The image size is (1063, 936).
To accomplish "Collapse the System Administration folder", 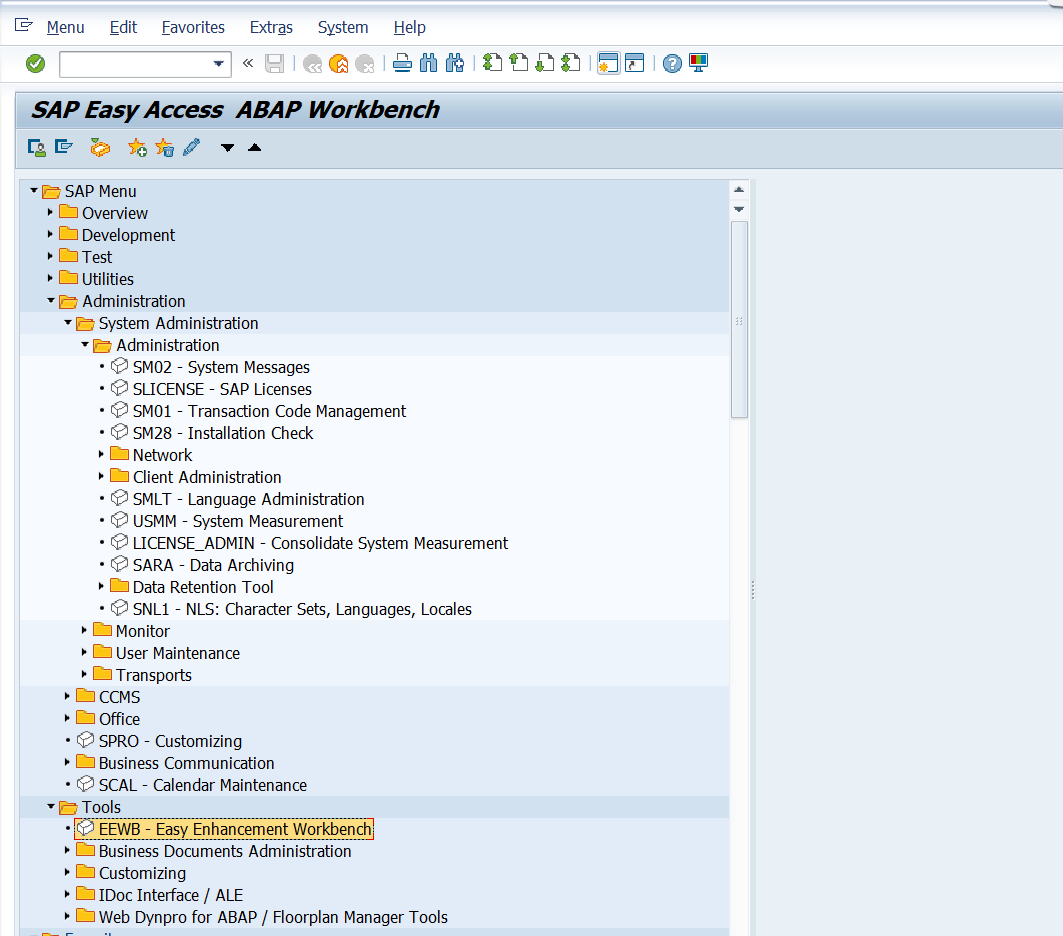I will (x=68, y=323).
